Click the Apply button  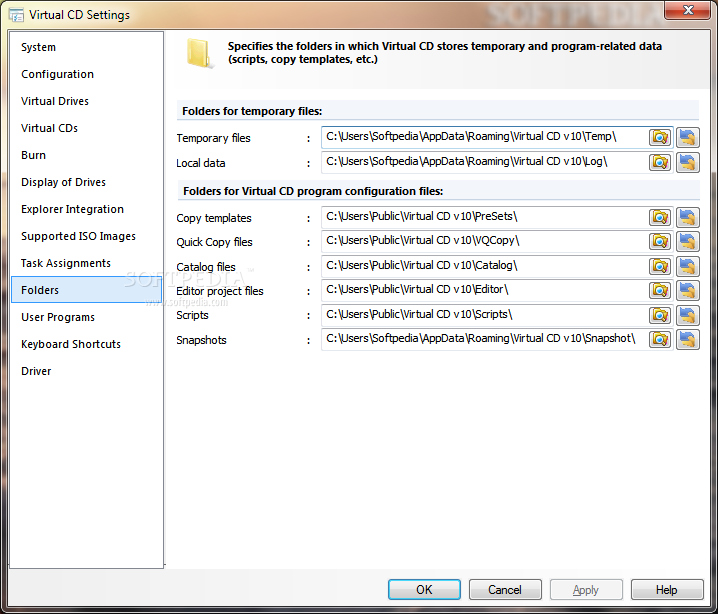pos(586,590)
